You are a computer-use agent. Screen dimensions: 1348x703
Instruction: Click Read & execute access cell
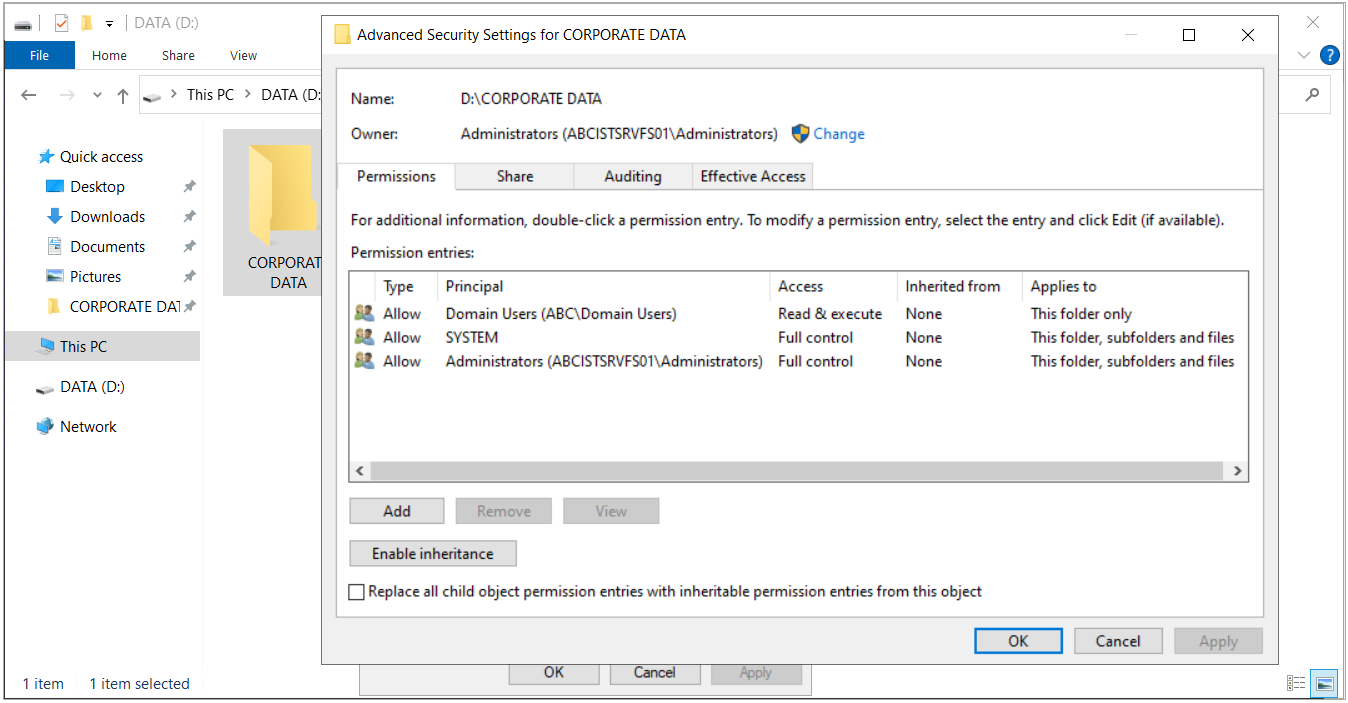(830, 314)
